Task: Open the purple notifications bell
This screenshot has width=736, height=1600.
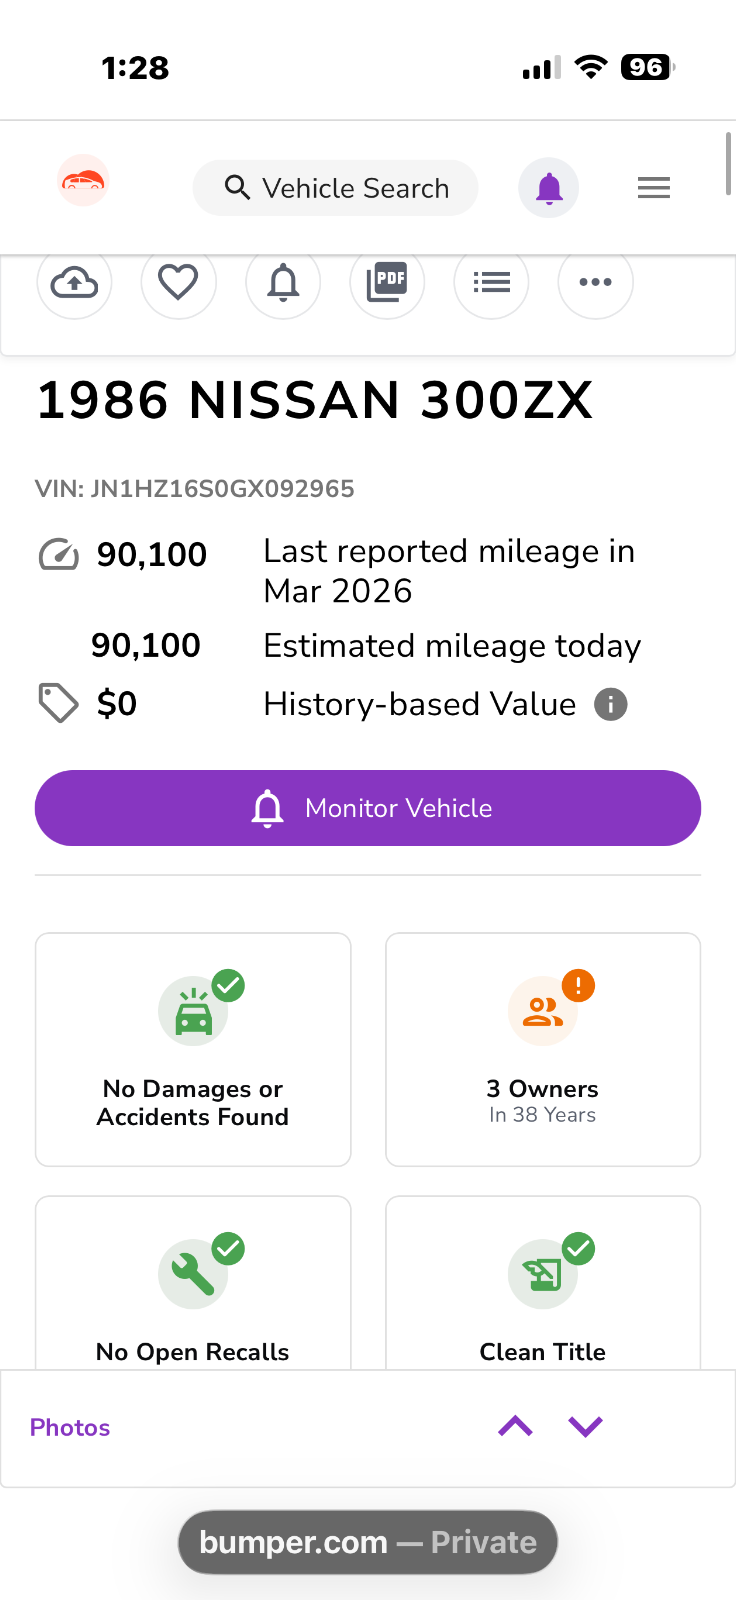Action: click(548, 188)
